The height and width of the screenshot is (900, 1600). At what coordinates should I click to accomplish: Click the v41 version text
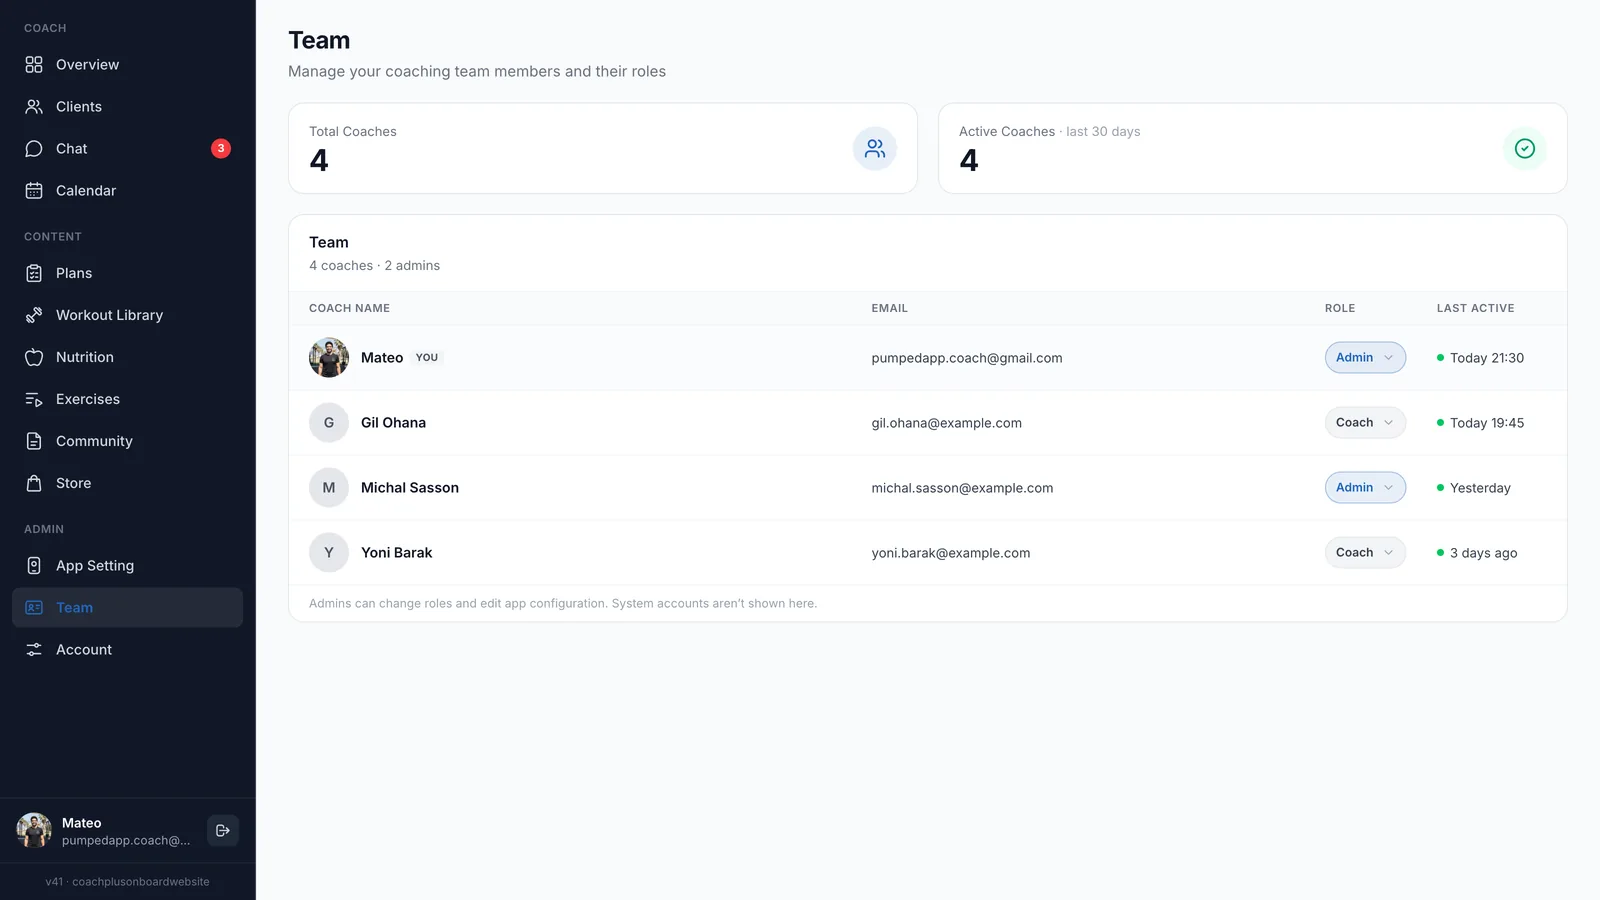point(127,882)
